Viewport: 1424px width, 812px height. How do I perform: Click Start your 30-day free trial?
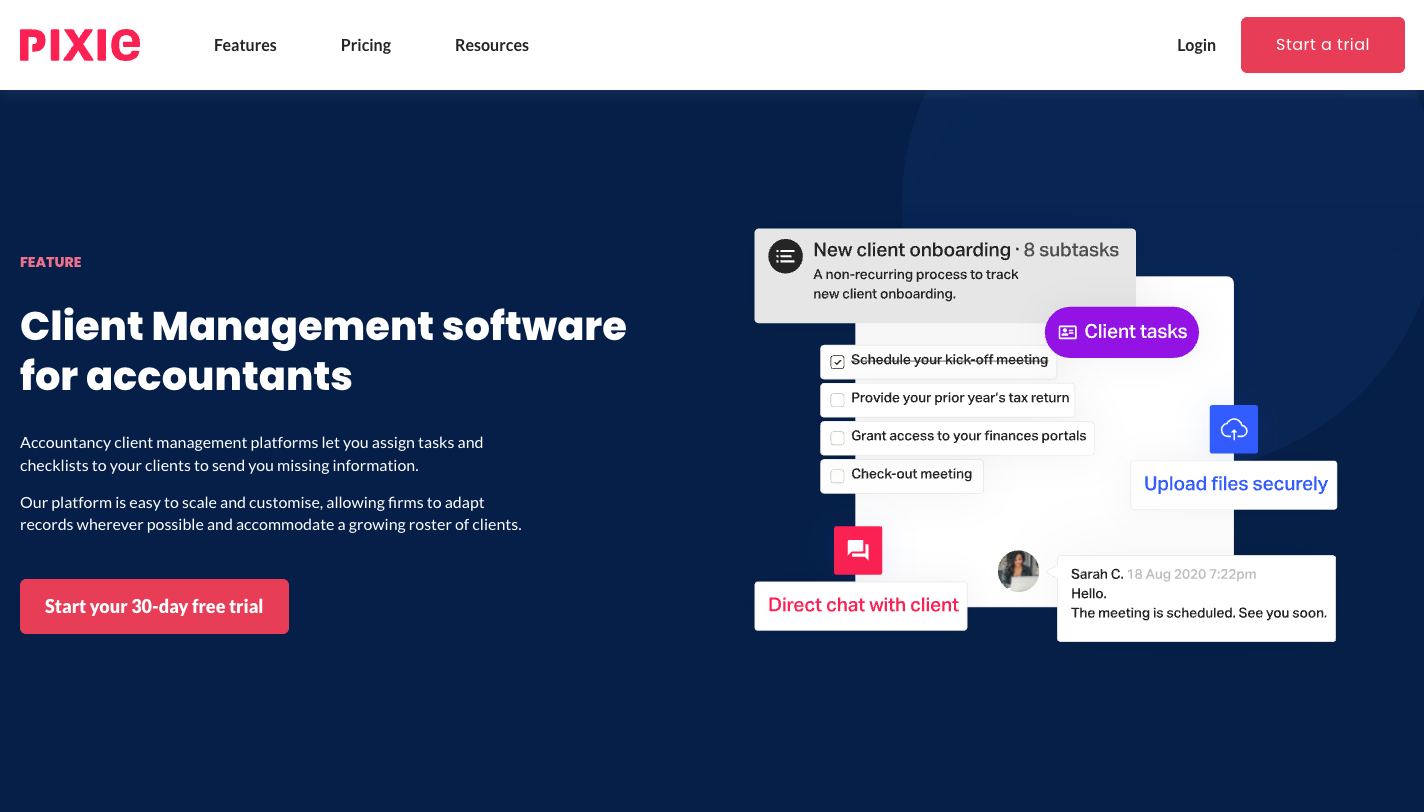pyautogui.click(x=154, y=606)
